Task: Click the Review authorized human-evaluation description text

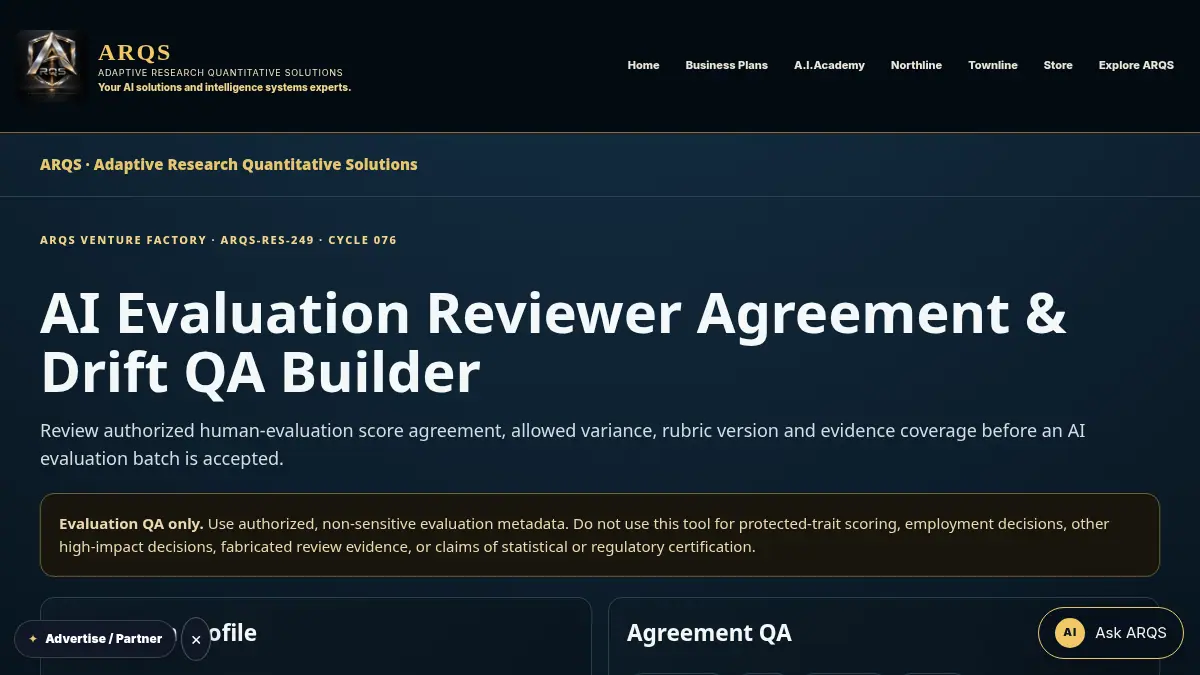Action: click(562, 444)
